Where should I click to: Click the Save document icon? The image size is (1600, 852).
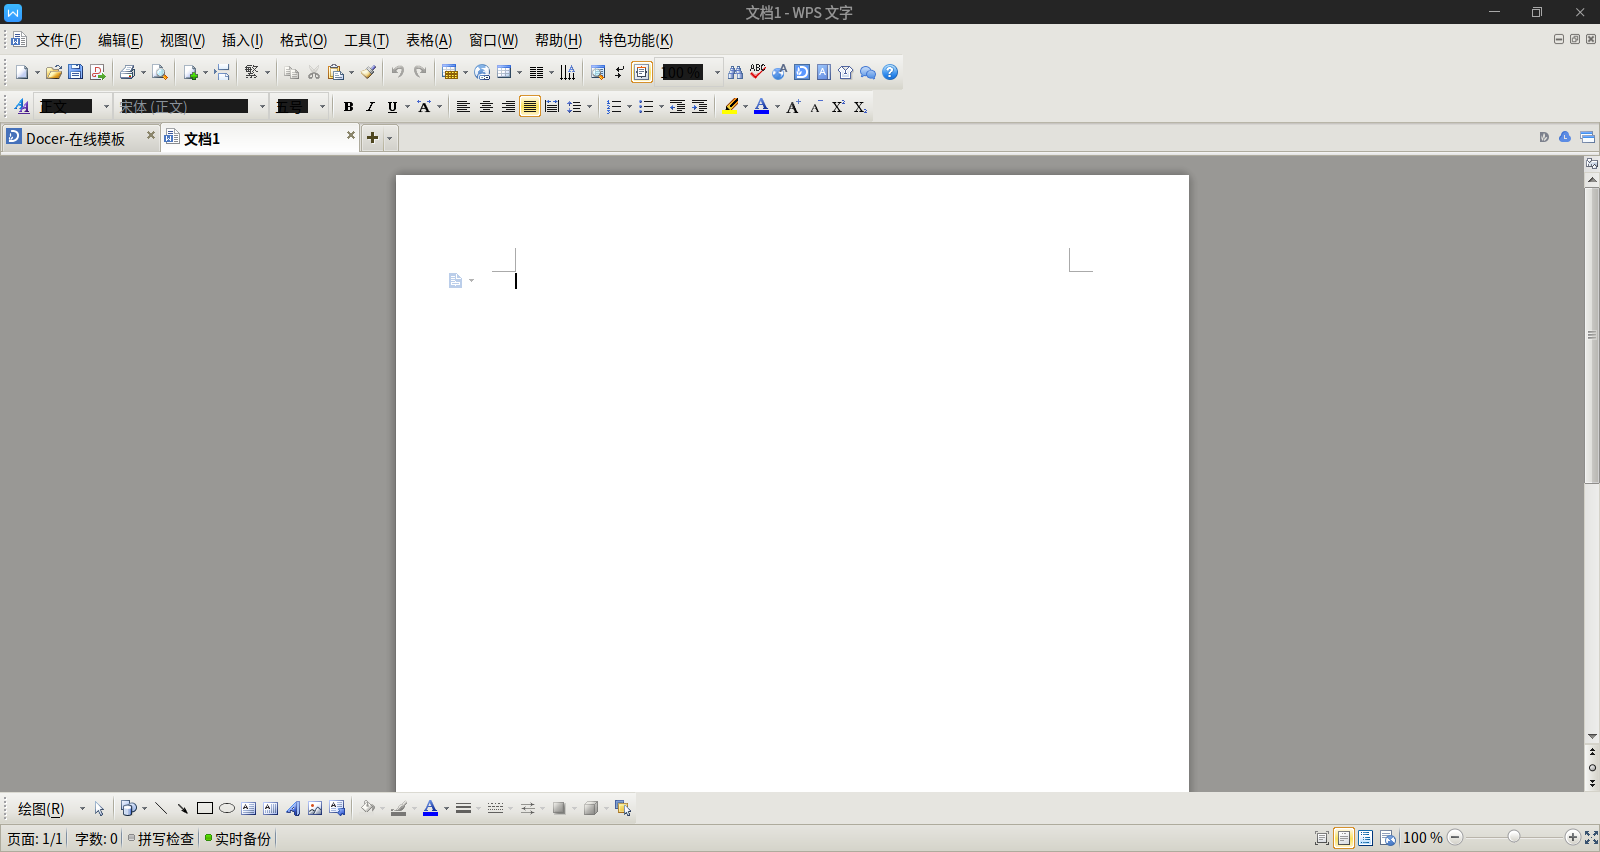pos(75,72)
